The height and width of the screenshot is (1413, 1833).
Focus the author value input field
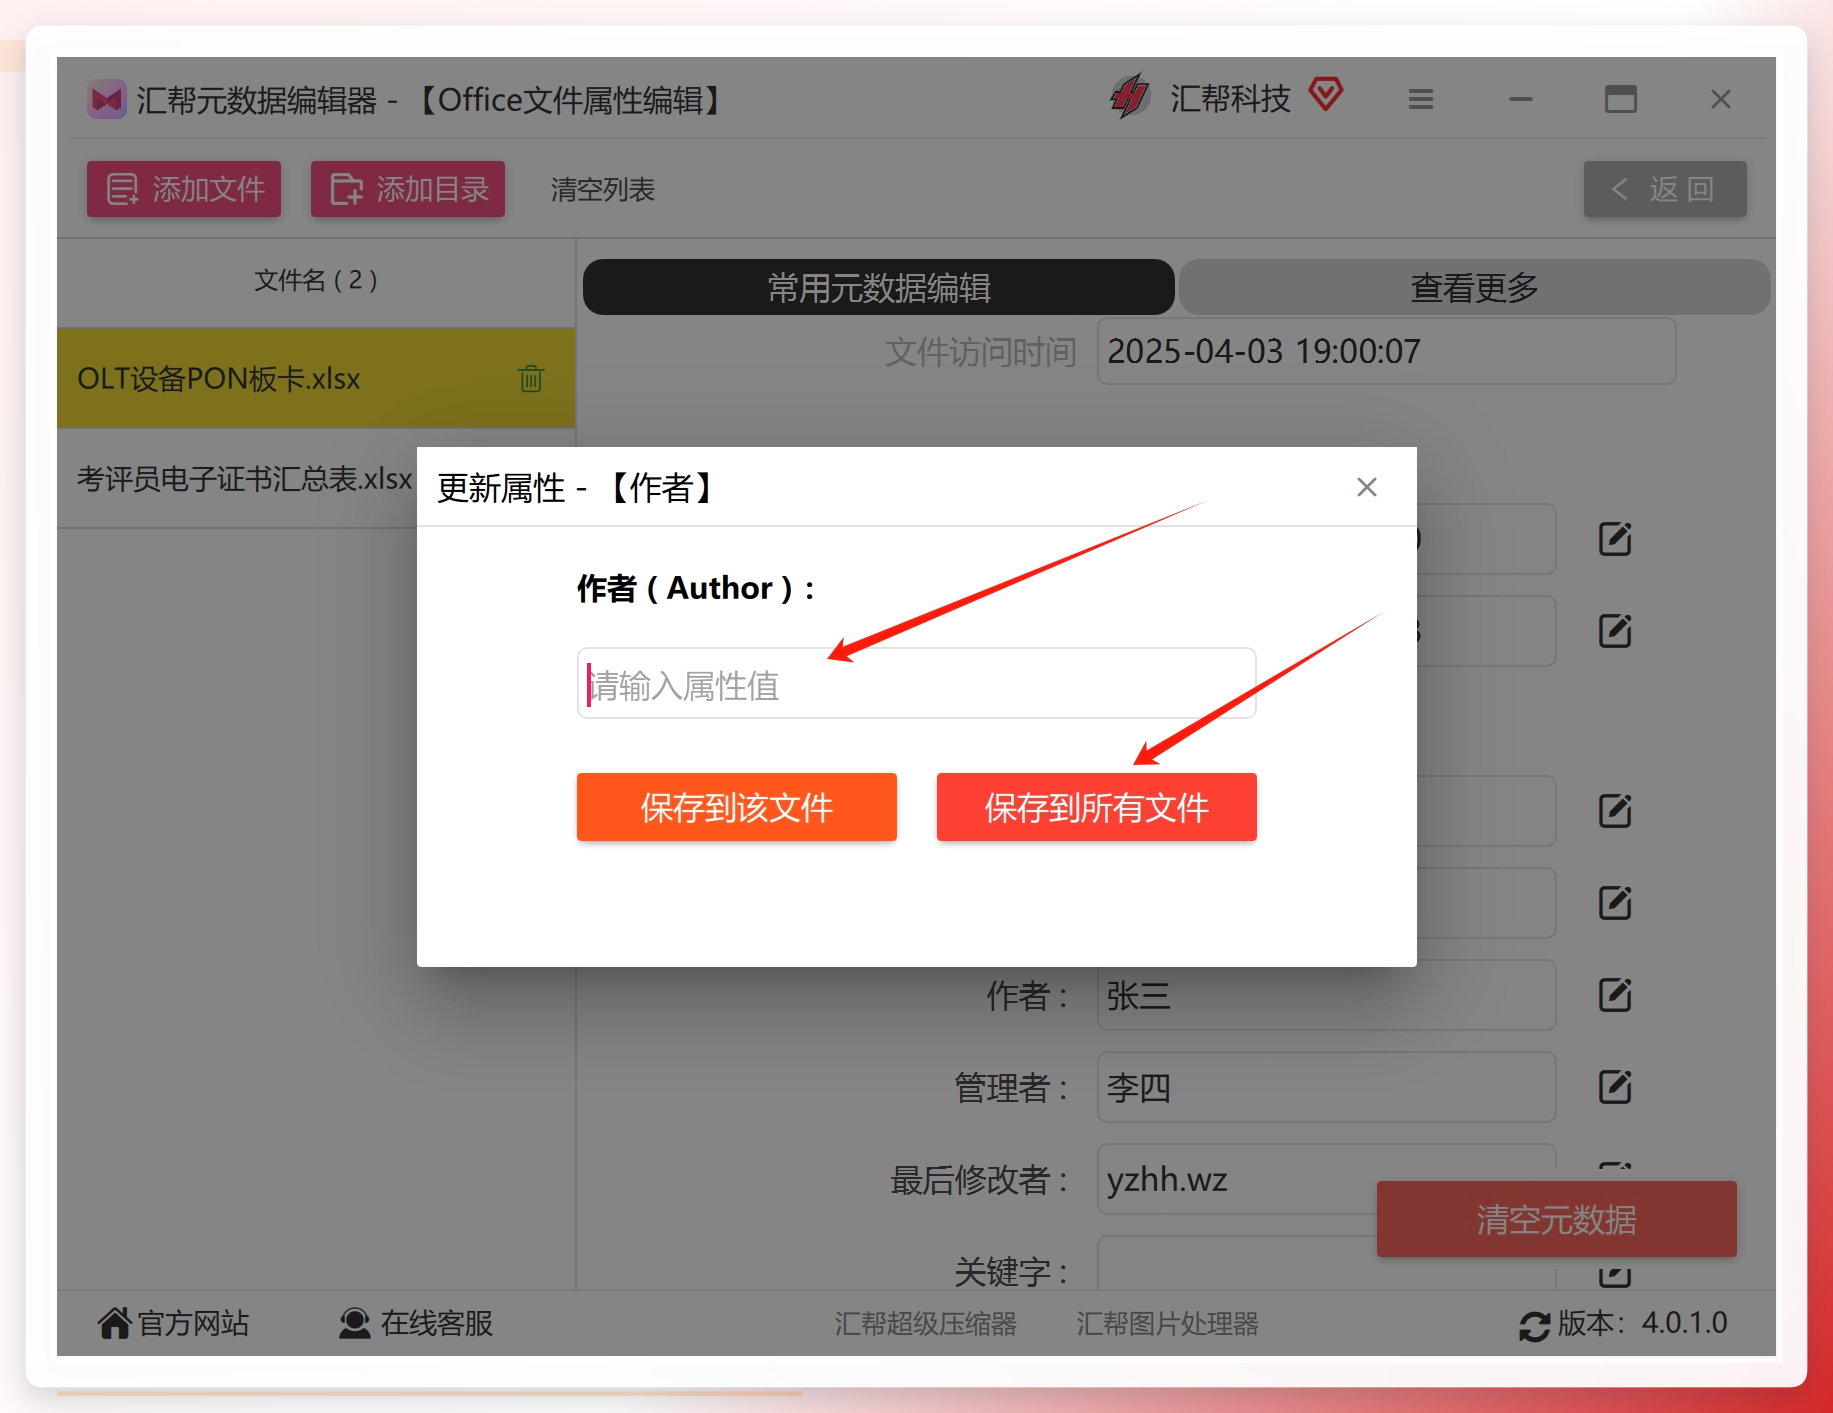tap(916, 684)
